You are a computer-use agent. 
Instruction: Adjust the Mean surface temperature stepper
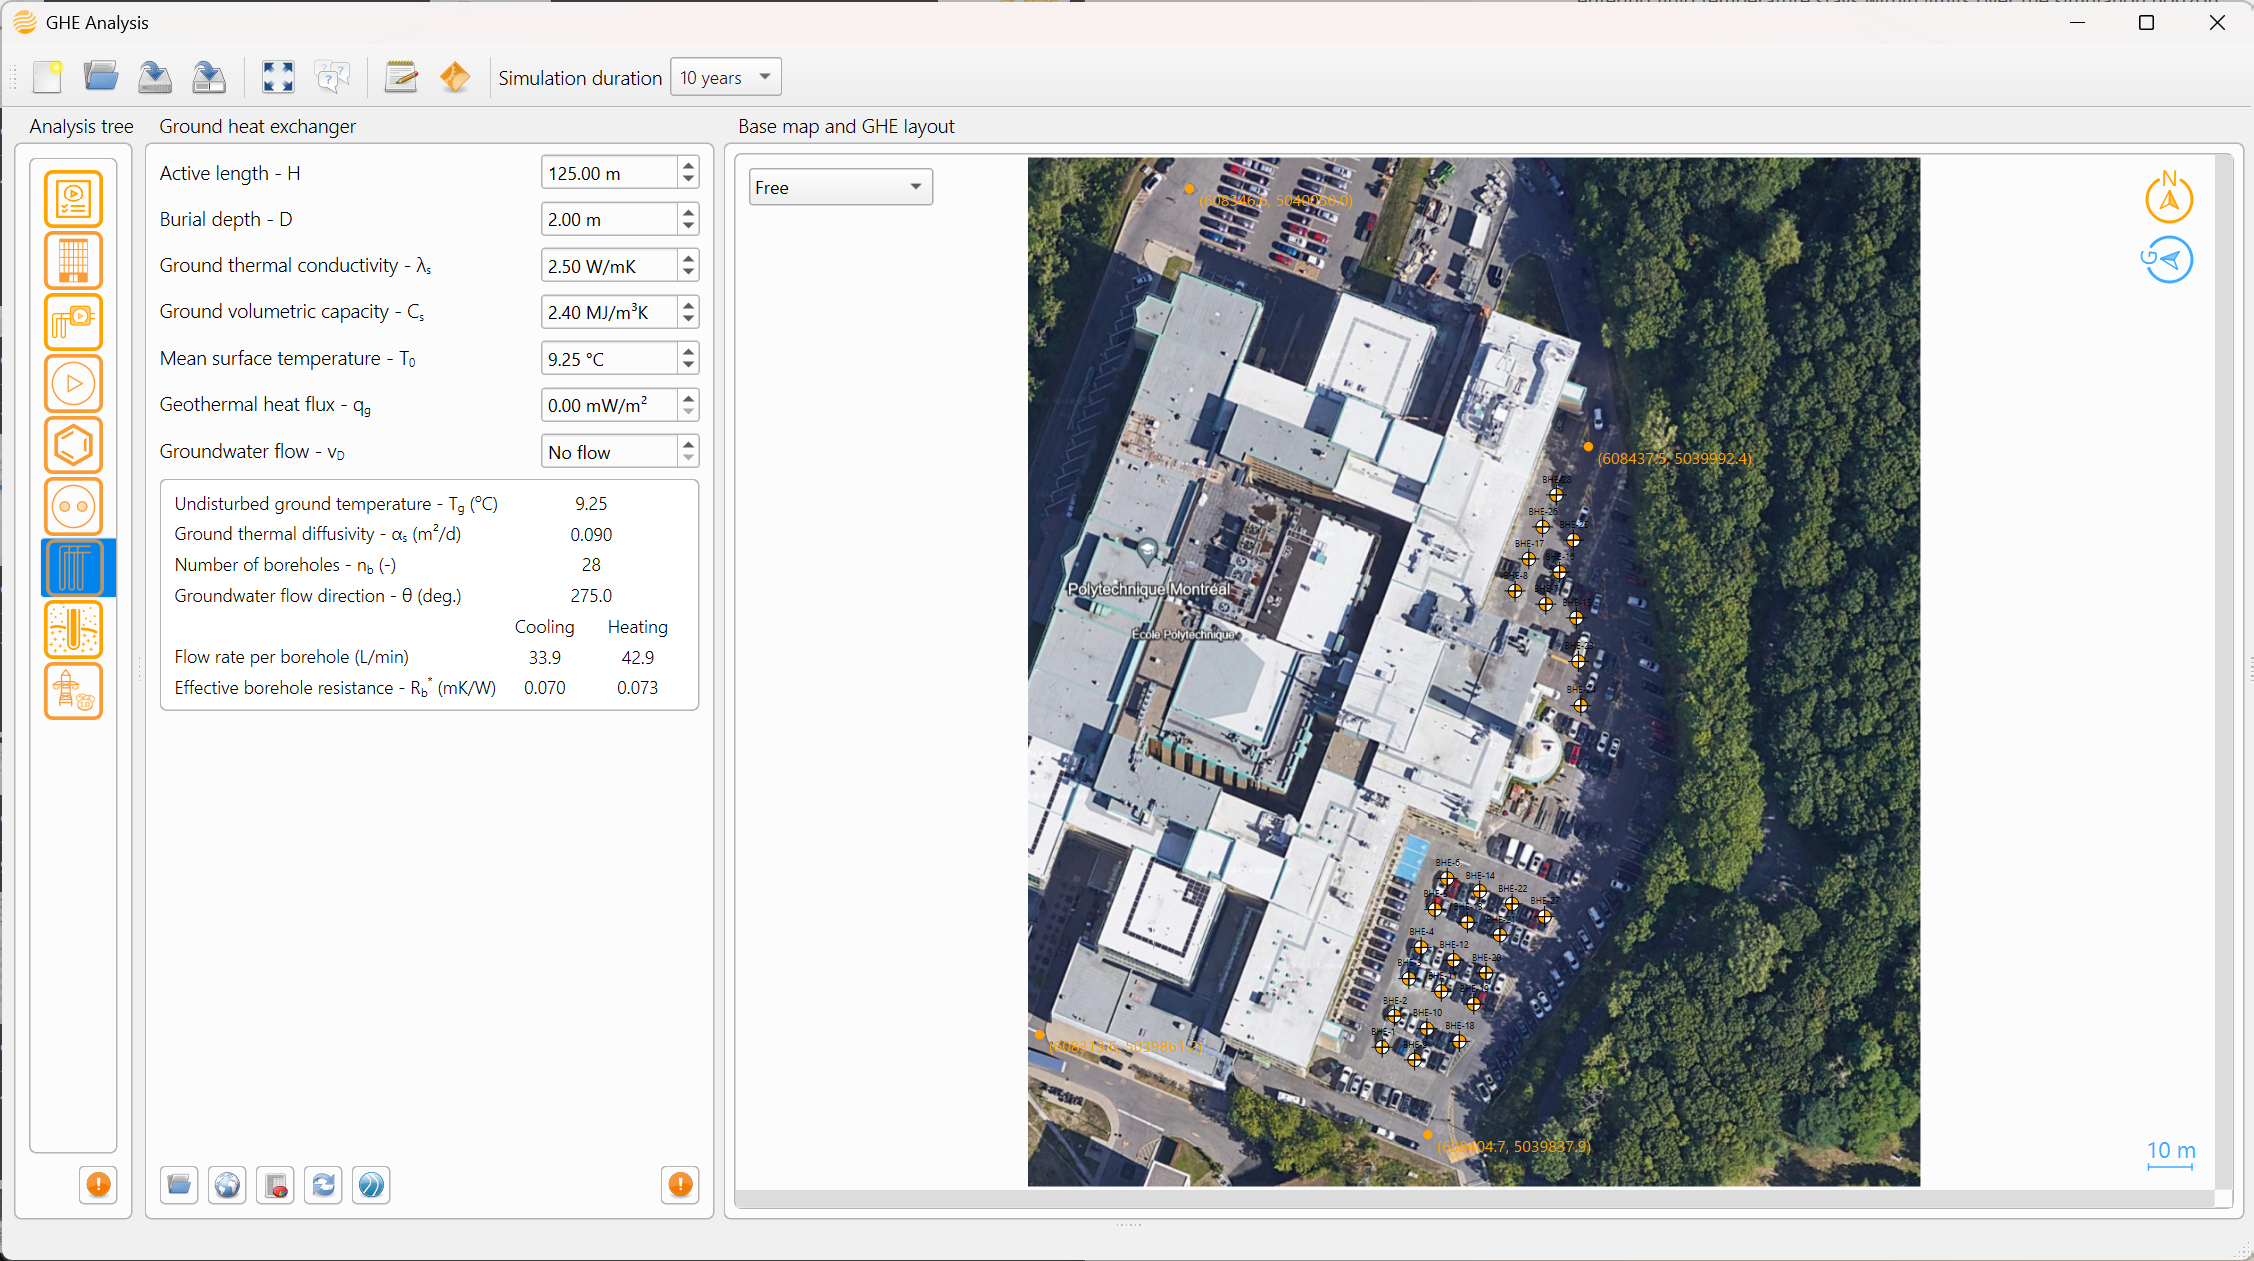click(x=688, y=359)
